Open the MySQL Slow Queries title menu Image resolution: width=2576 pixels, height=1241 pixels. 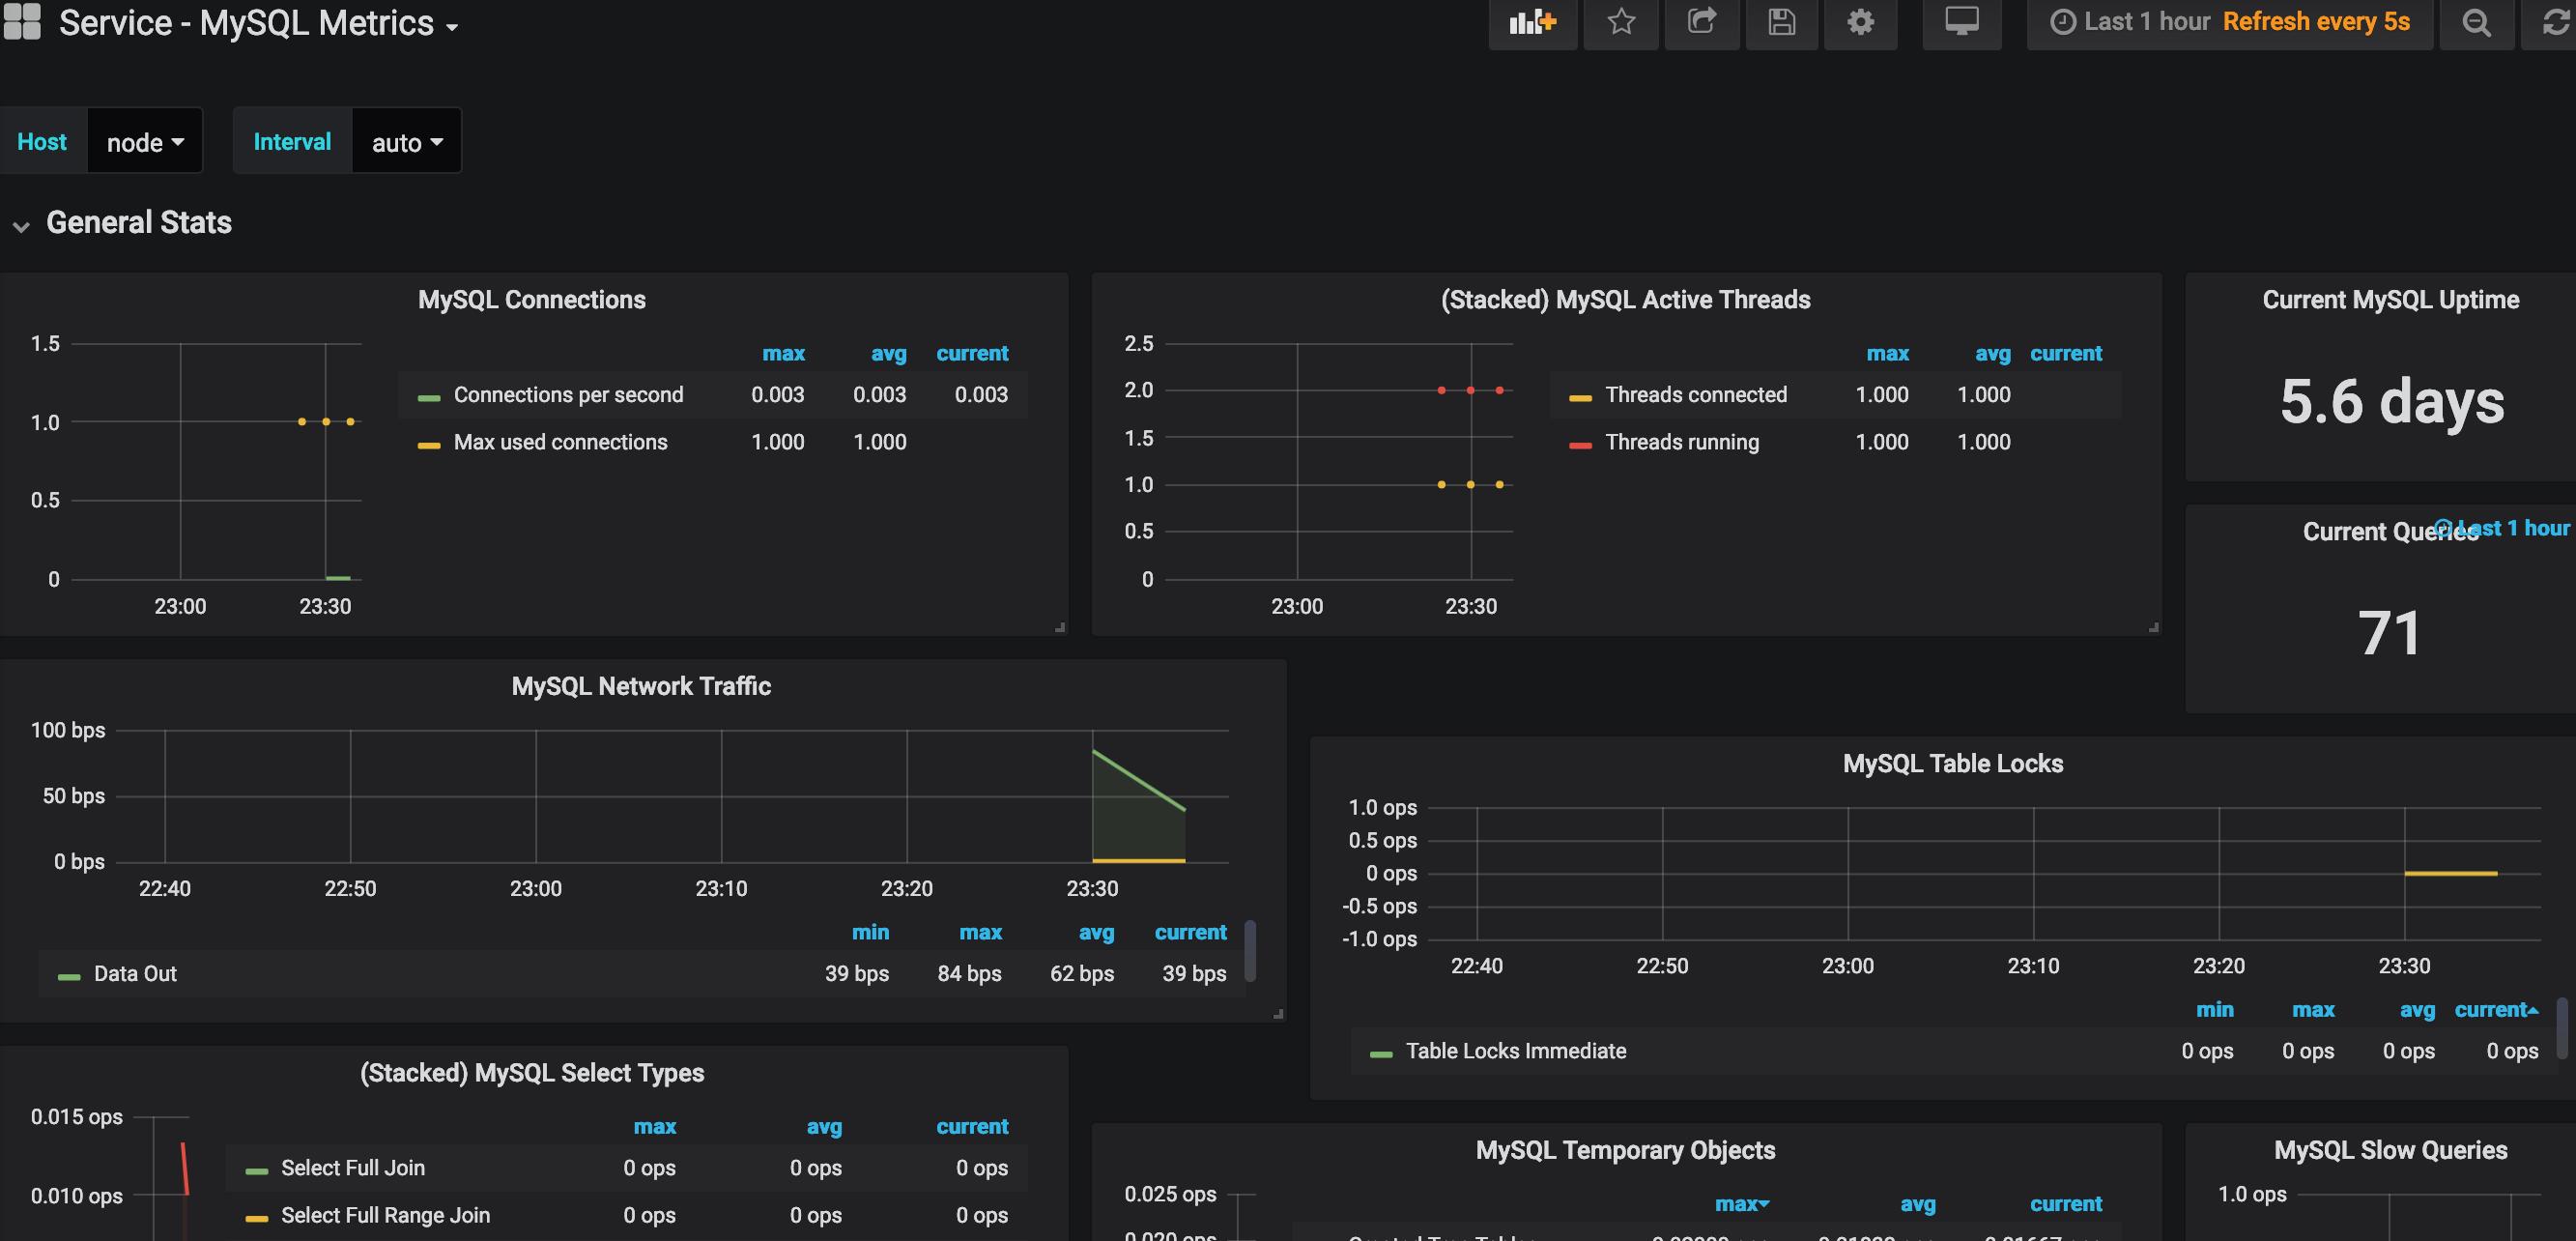point(2390,1150)
